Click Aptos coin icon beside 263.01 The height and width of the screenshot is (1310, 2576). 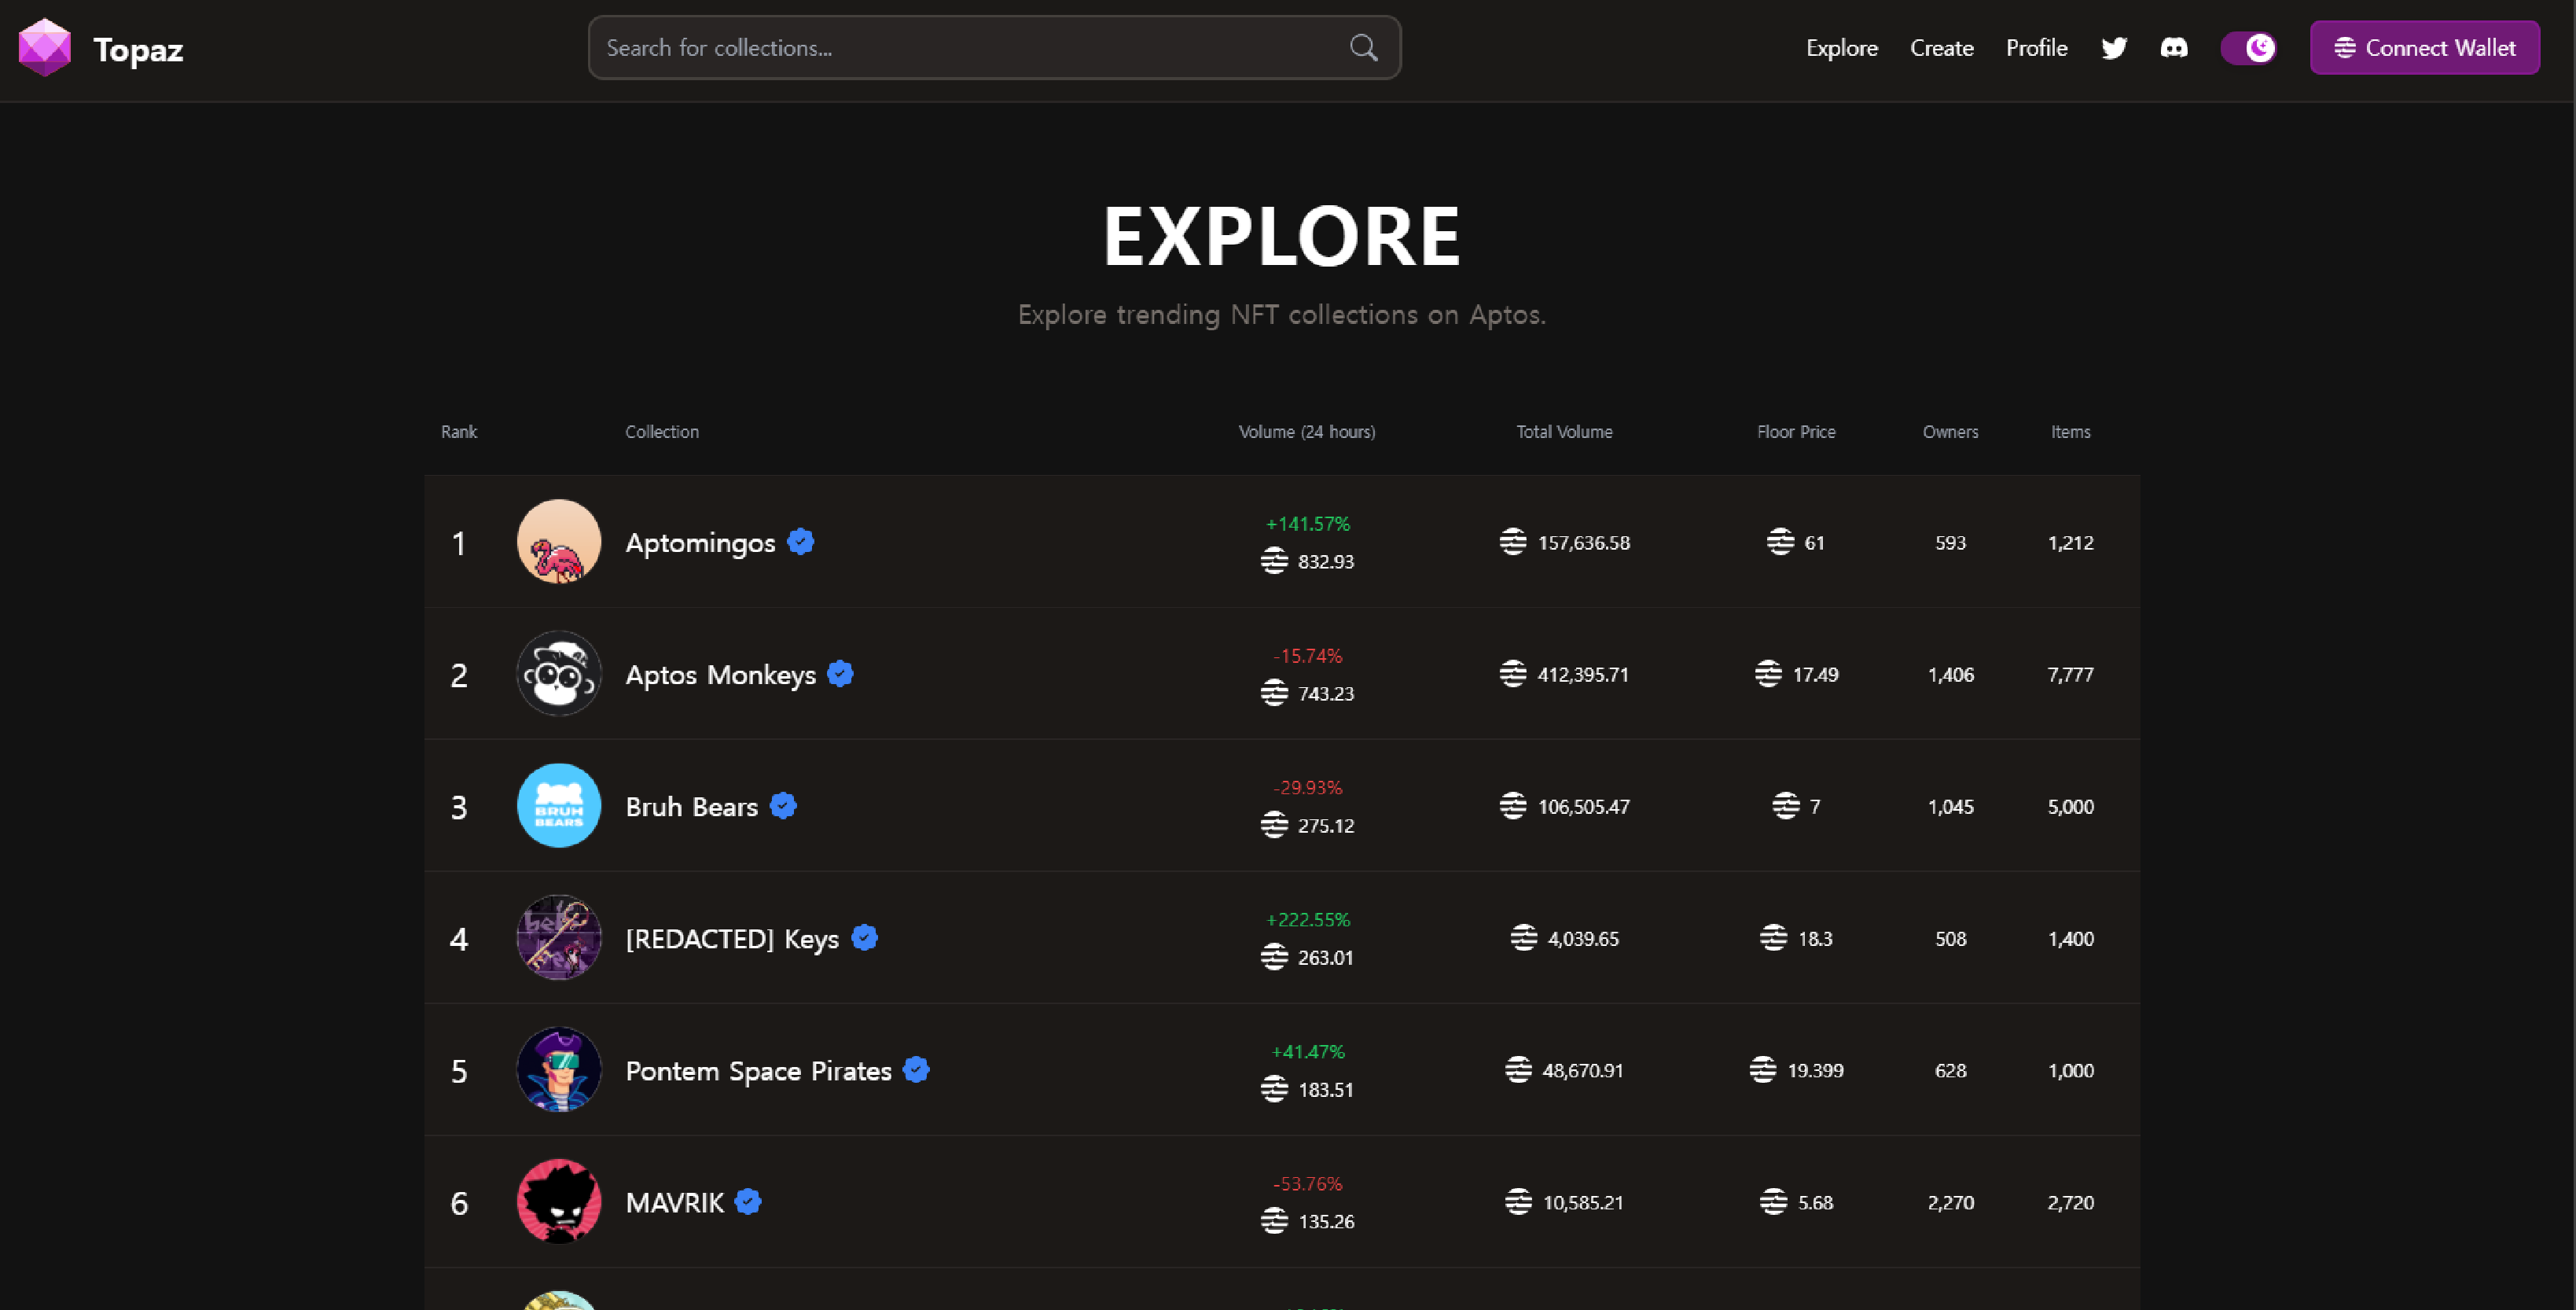pyautogui.click(x=1274, y=957)
